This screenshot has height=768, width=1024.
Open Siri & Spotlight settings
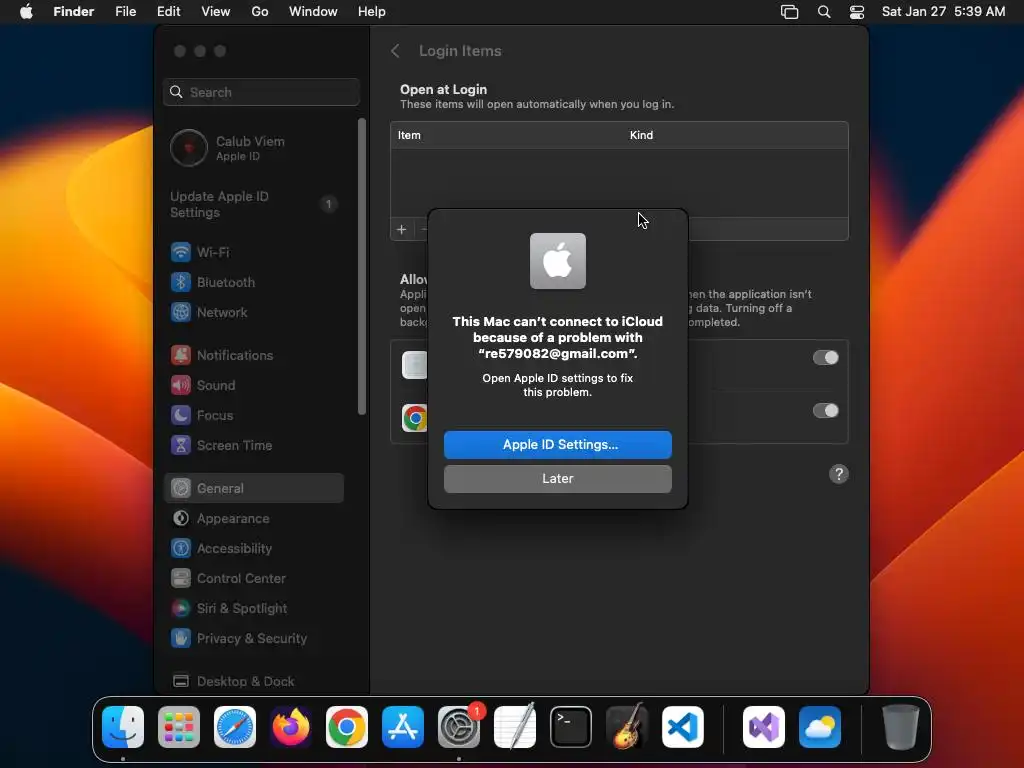pyautogui.click(x=253, y=609)
